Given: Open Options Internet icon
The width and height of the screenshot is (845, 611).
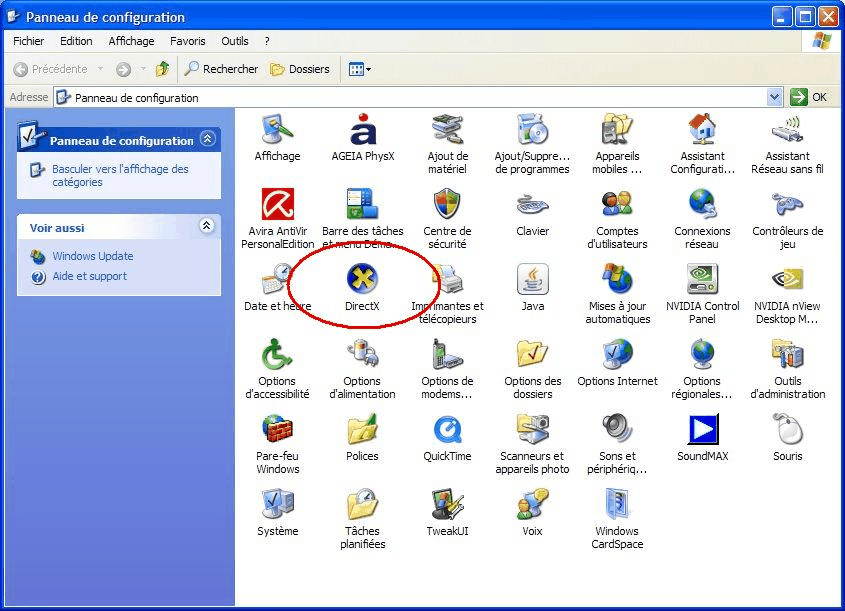Looking at the screenshot, I should click(617, 354).
